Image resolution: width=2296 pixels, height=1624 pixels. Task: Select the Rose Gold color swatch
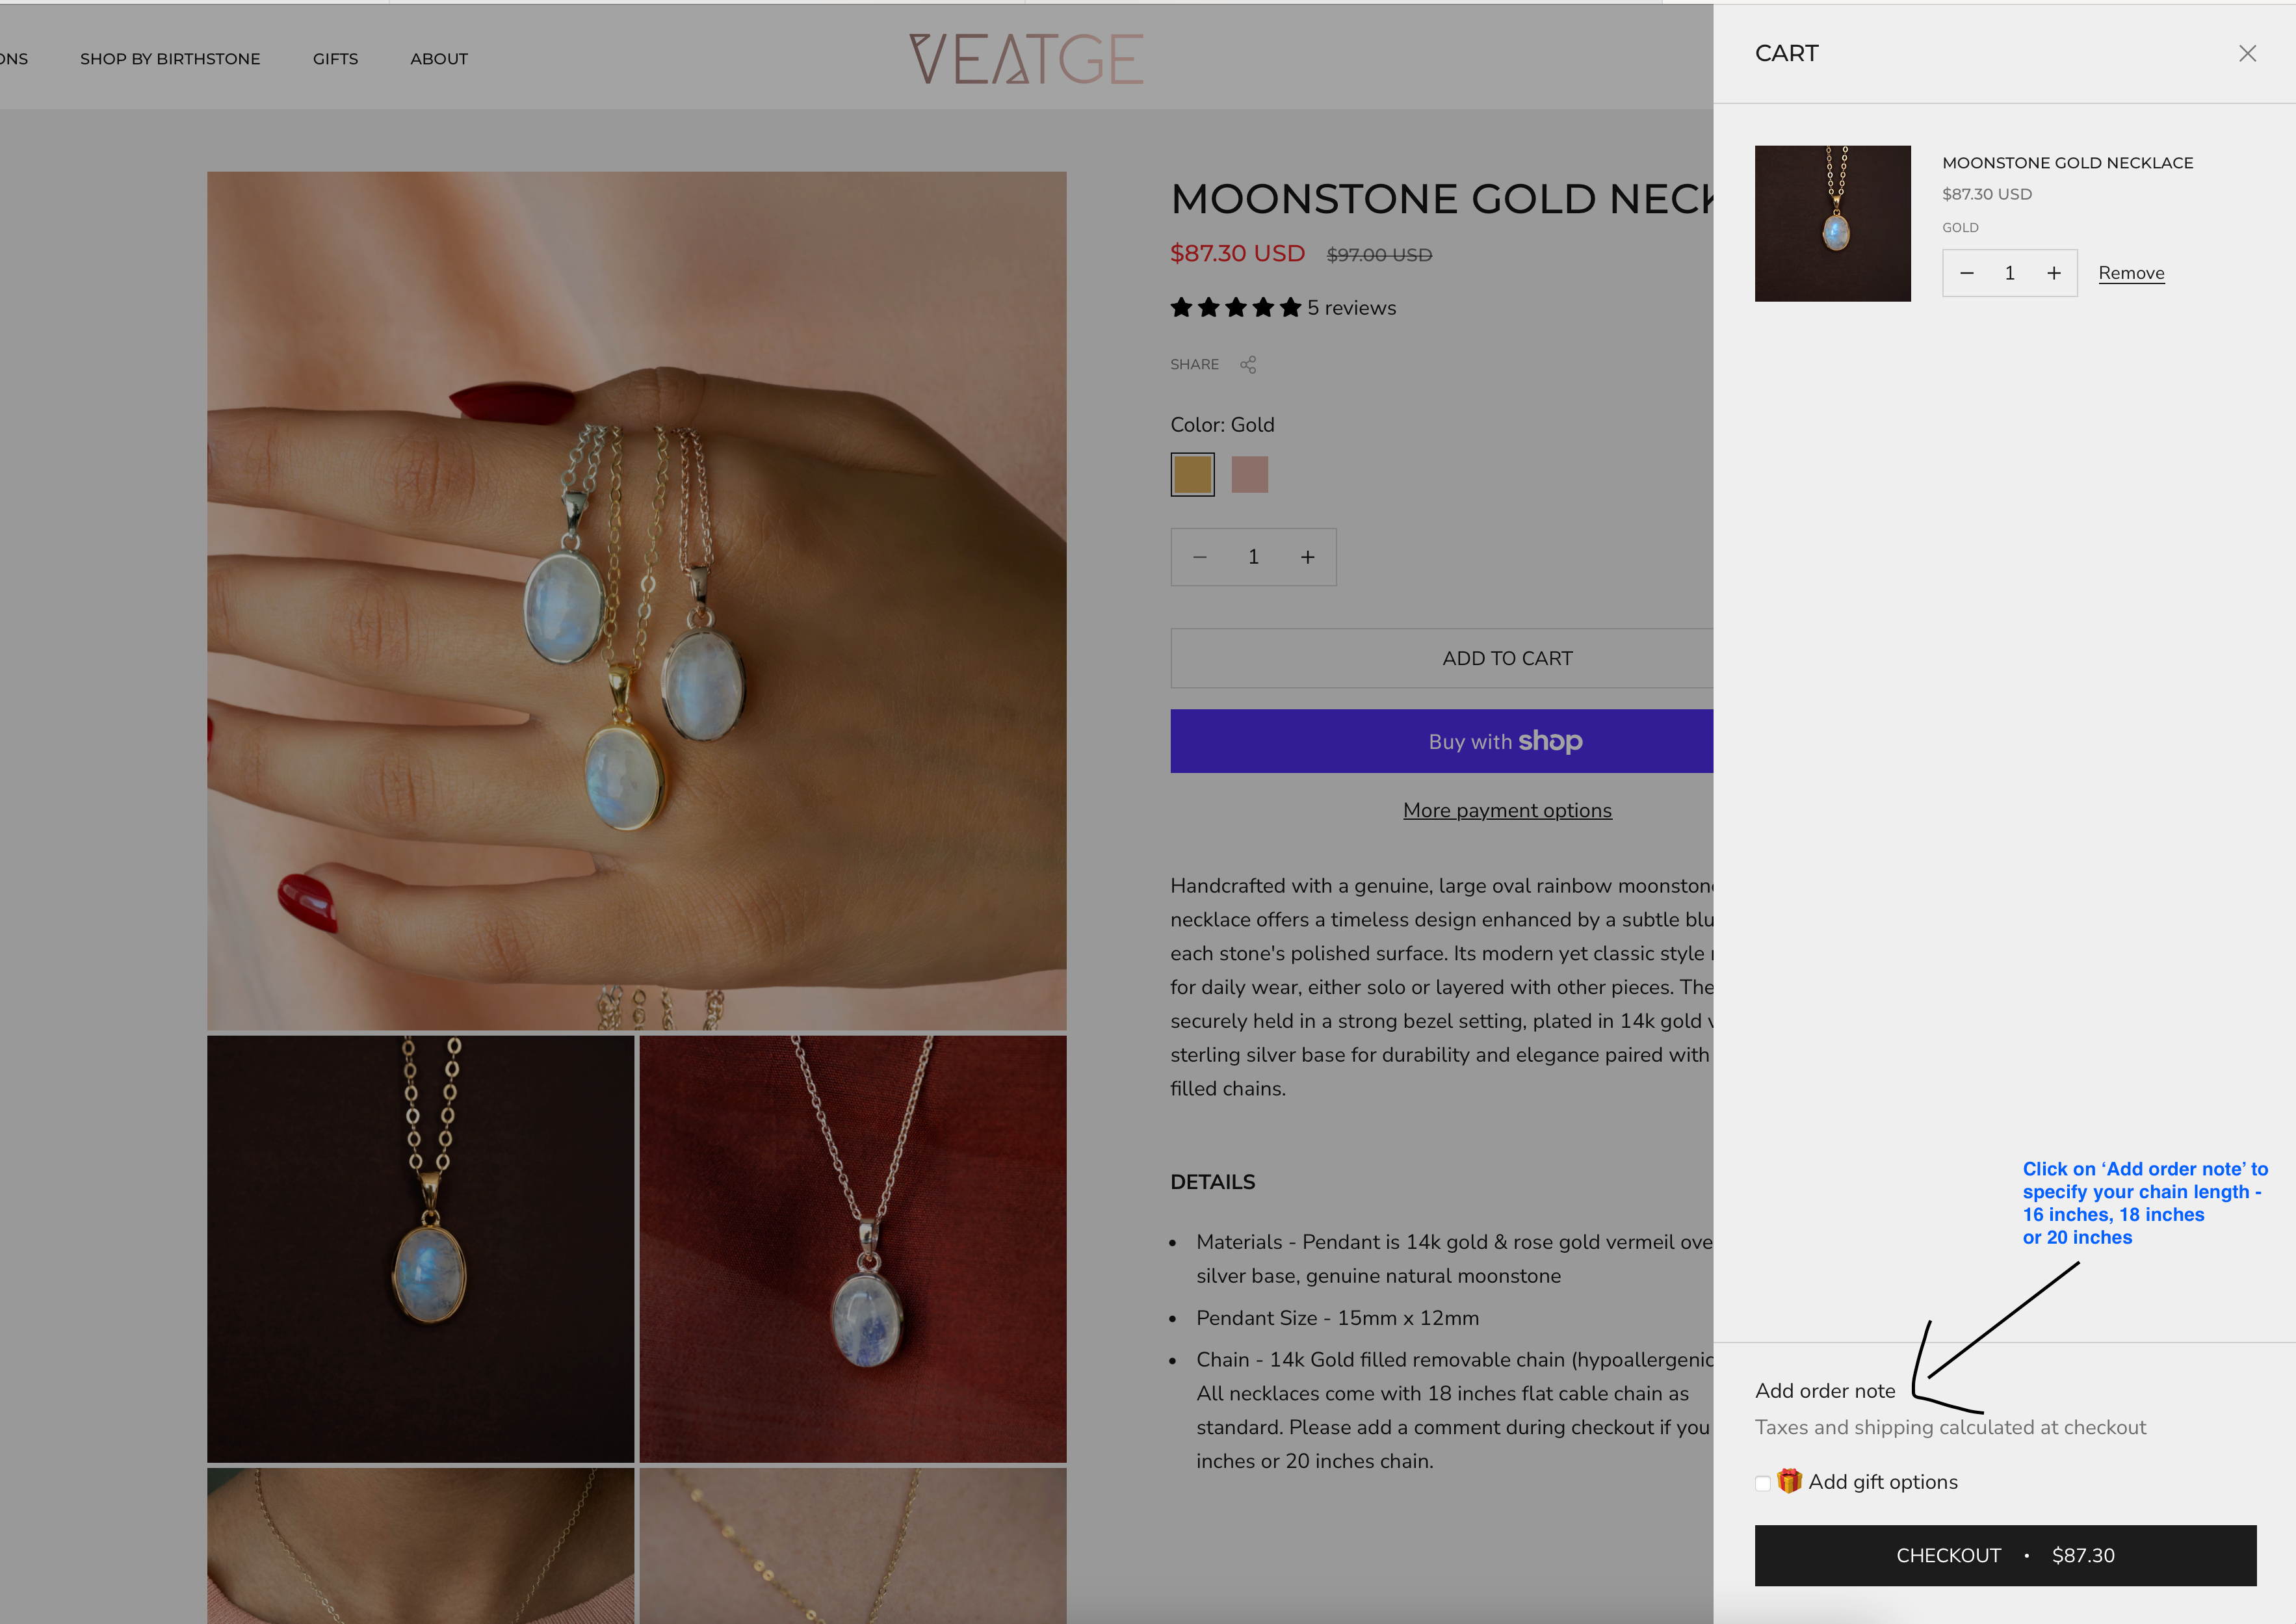coord(1249,475)
